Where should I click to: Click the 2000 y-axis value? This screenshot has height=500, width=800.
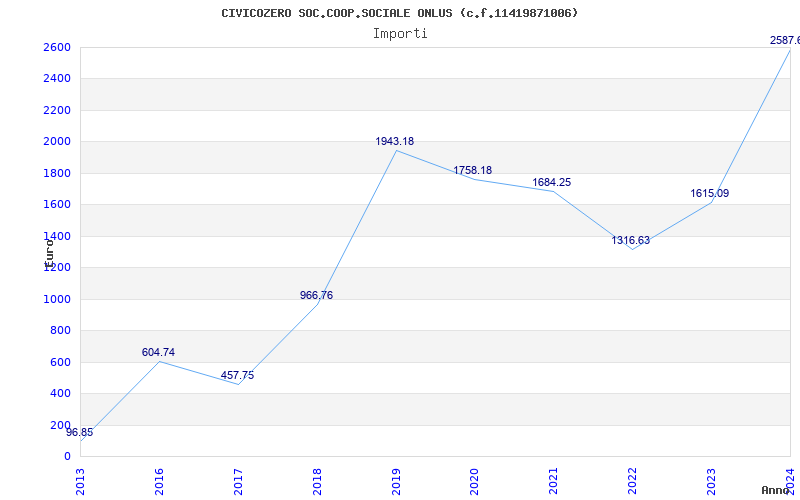click(57, 142)
